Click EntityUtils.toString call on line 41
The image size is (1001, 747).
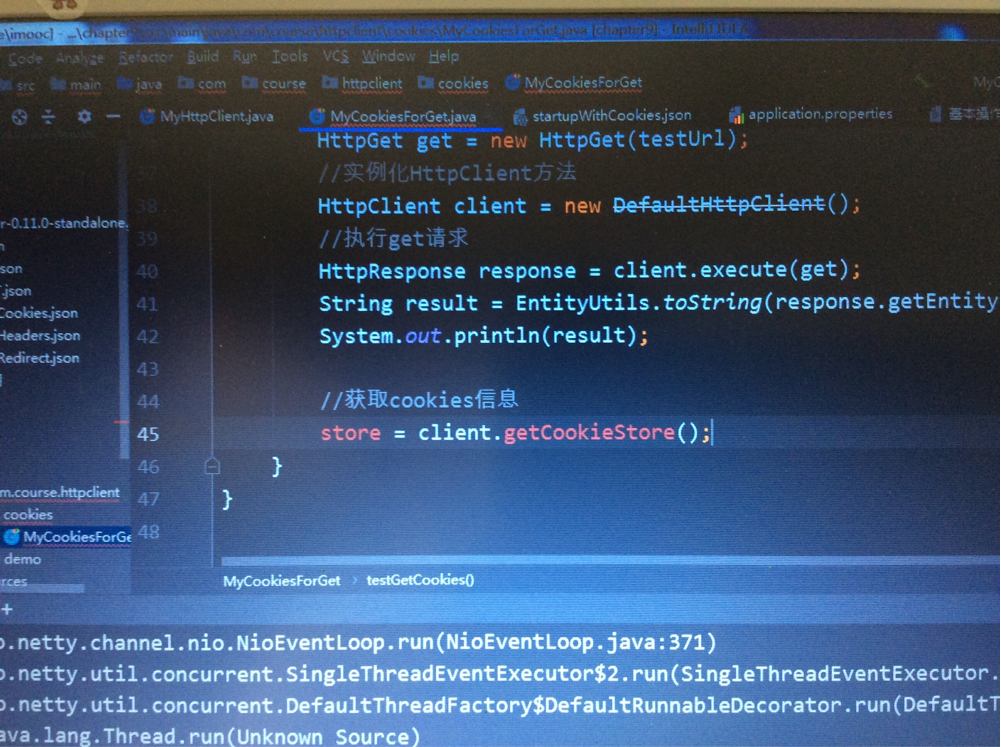point(638,302)
